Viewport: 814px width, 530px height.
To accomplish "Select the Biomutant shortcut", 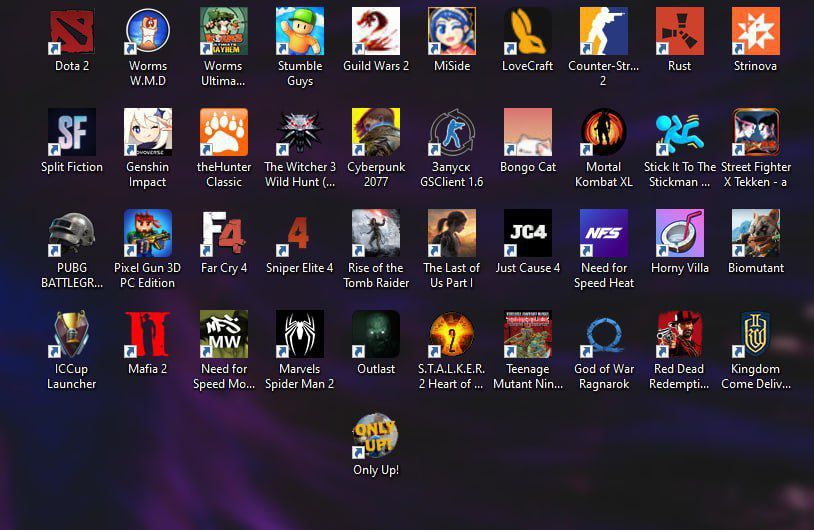I will pyautogui.click(x=755, y=233).
